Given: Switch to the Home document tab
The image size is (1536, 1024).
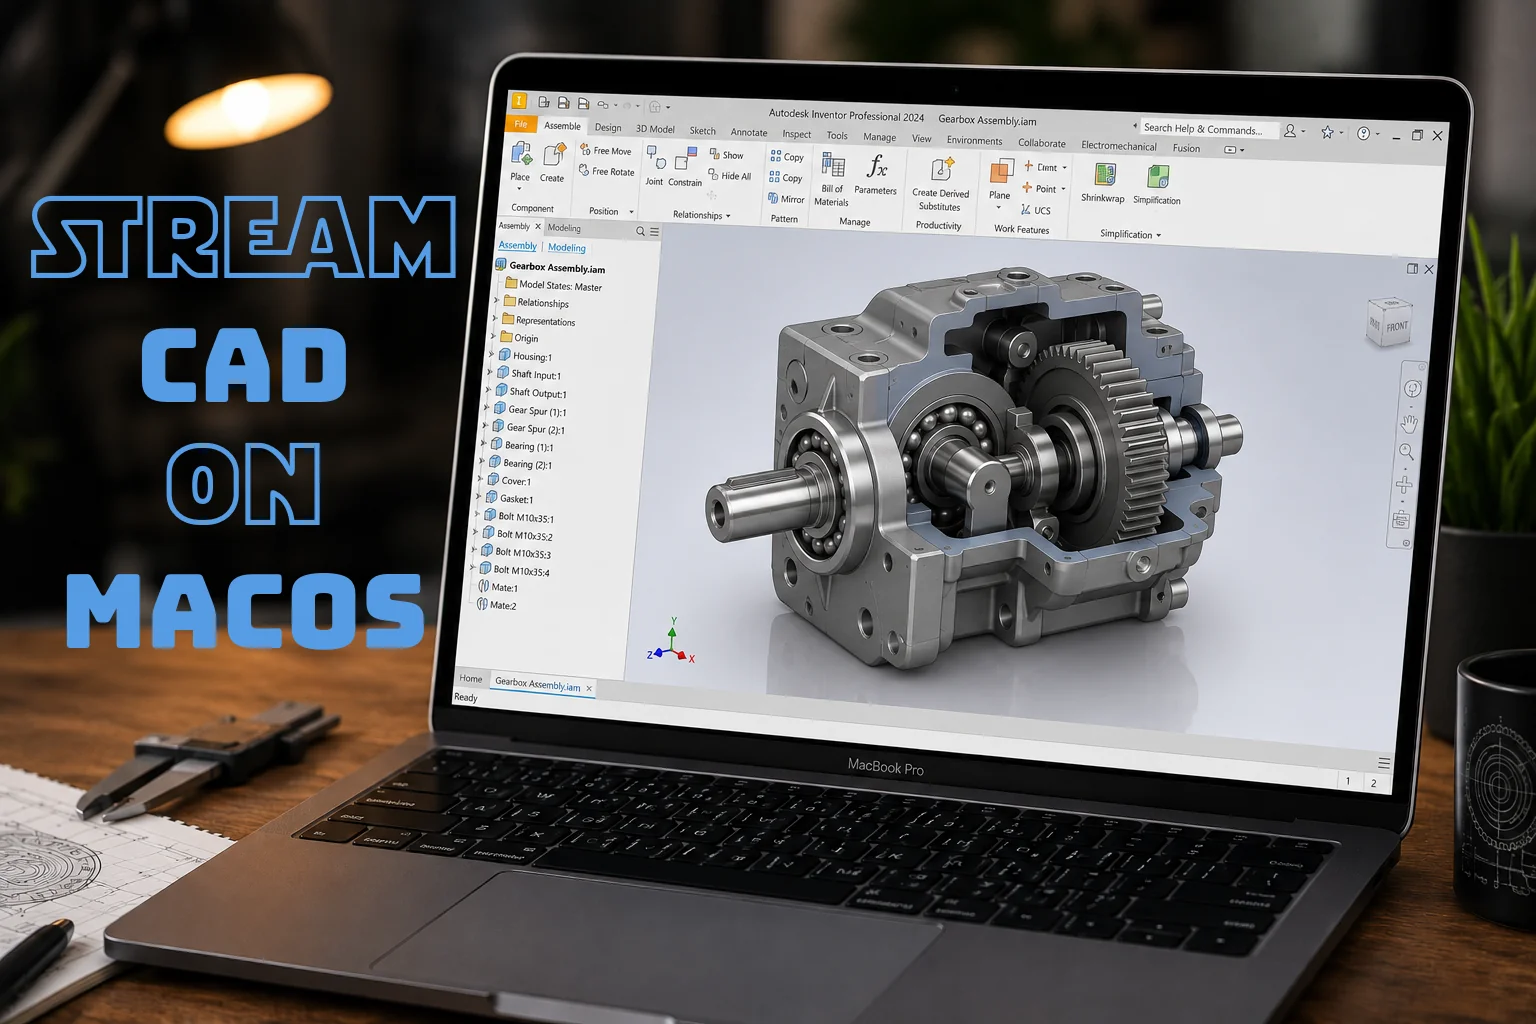Looking at the screenshot, I should (x=471, y=678).
